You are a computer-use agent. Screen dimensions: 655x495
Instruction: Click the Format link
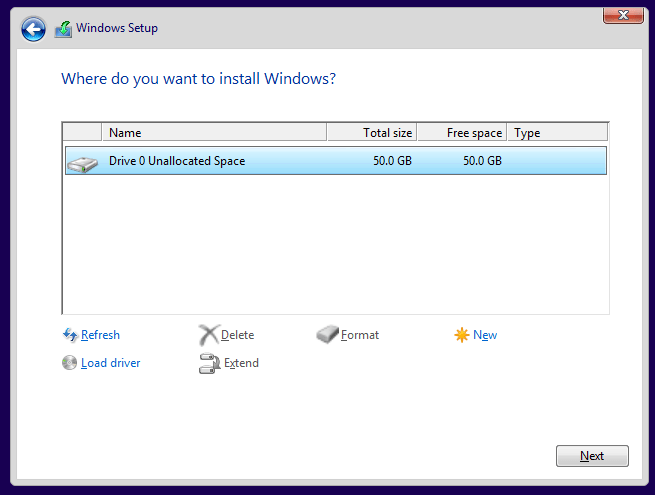pos(360,335)
